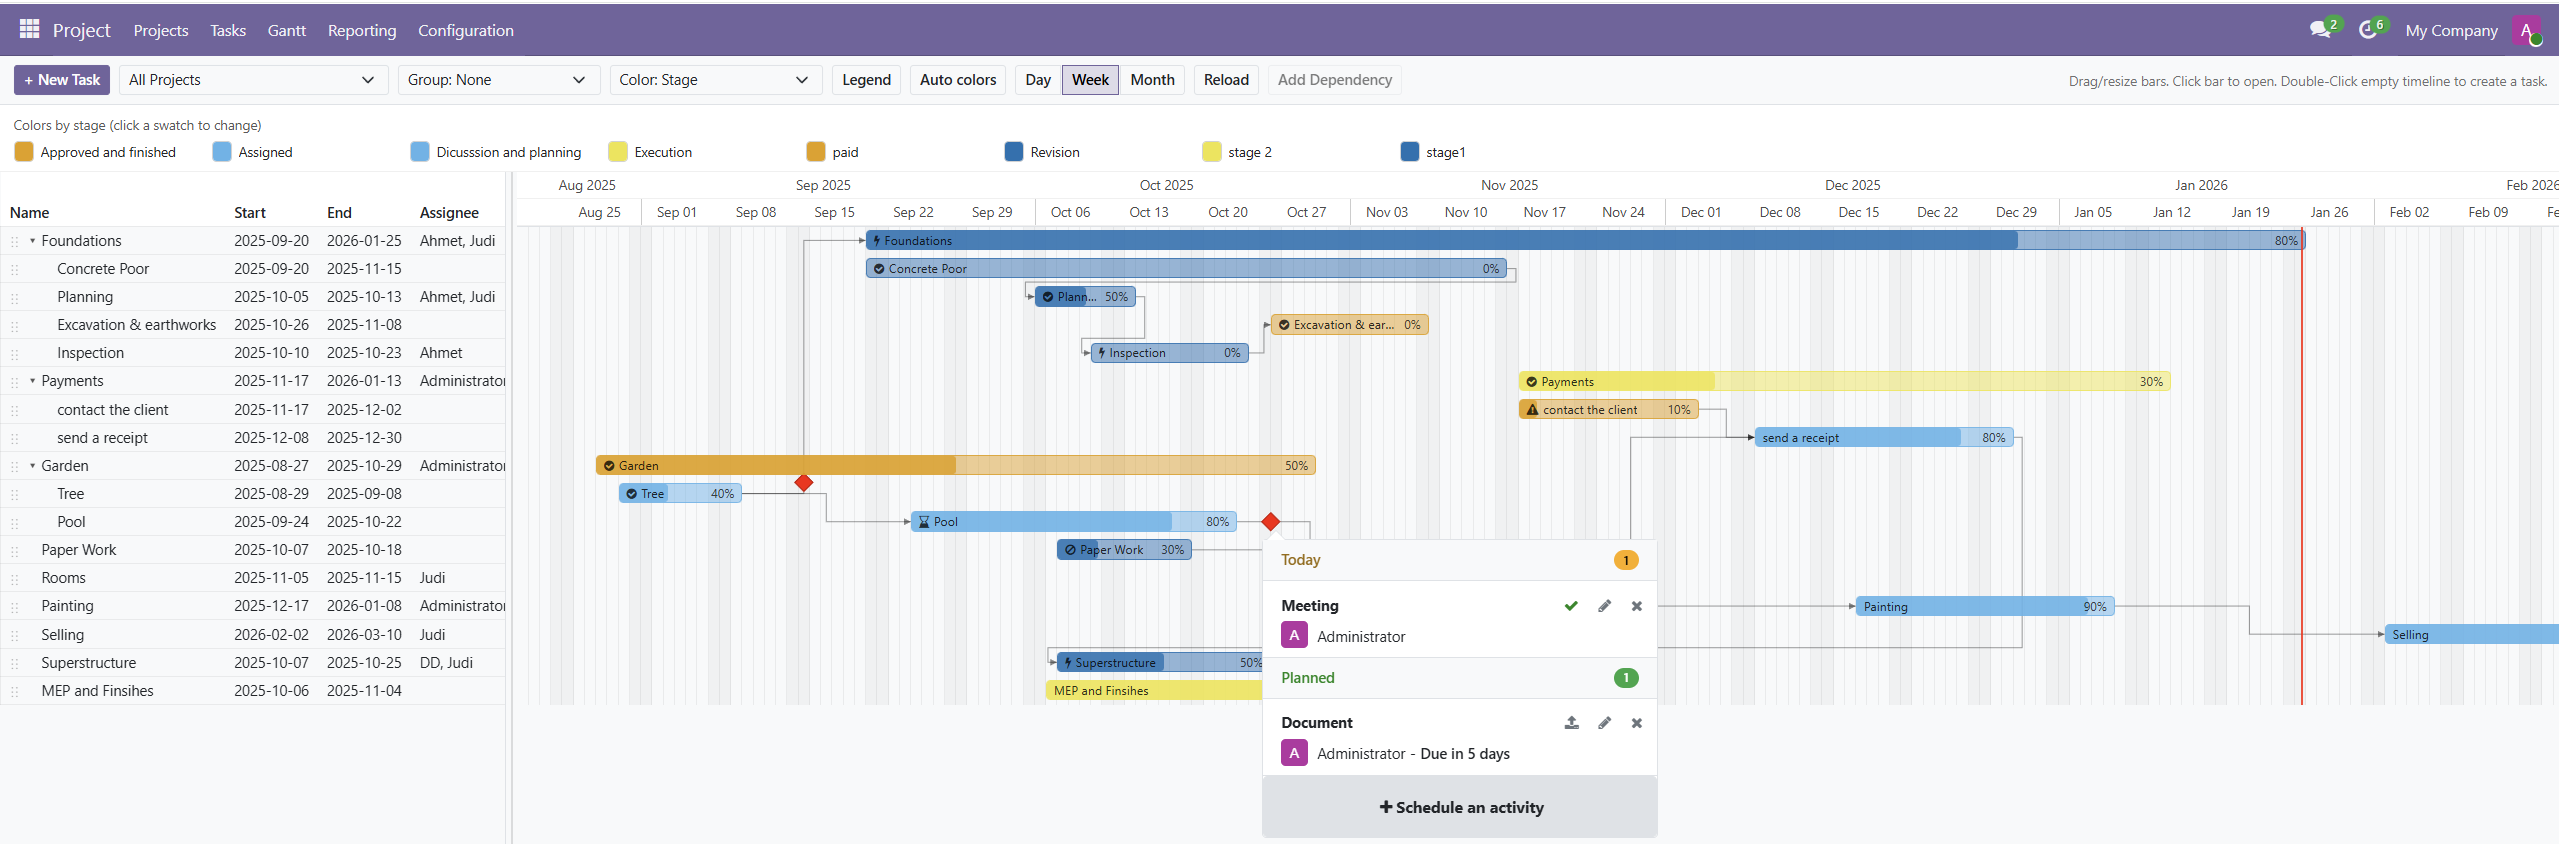2559x844 pixels.
Task: Click the warning icon on contact the client bar
Action: [x=1532, y=410]
